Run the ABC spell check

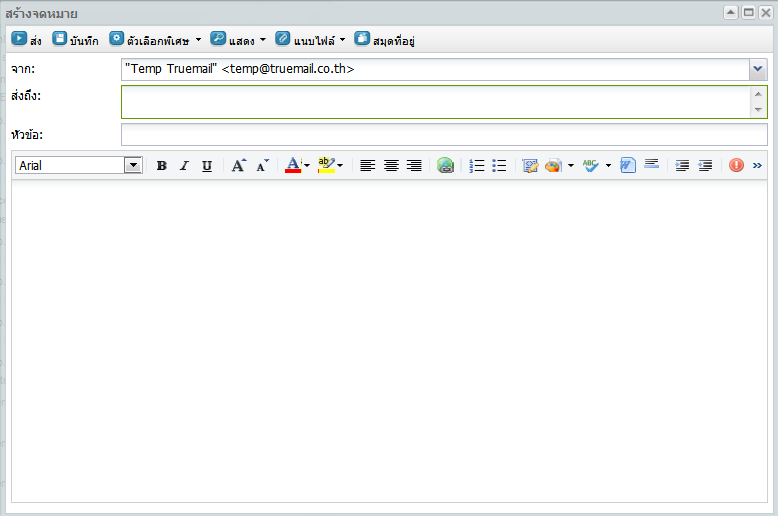coord(590,166)
